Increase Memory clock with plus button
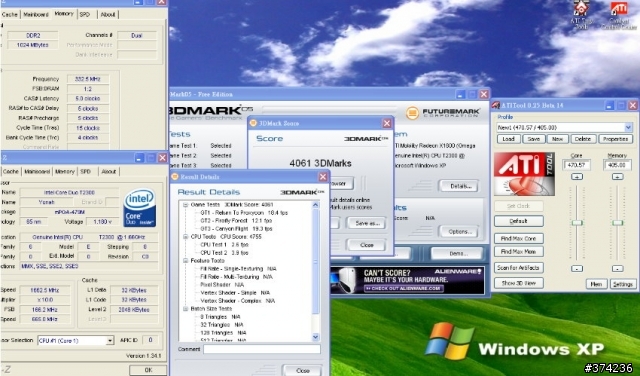 (x=617, y=177)
